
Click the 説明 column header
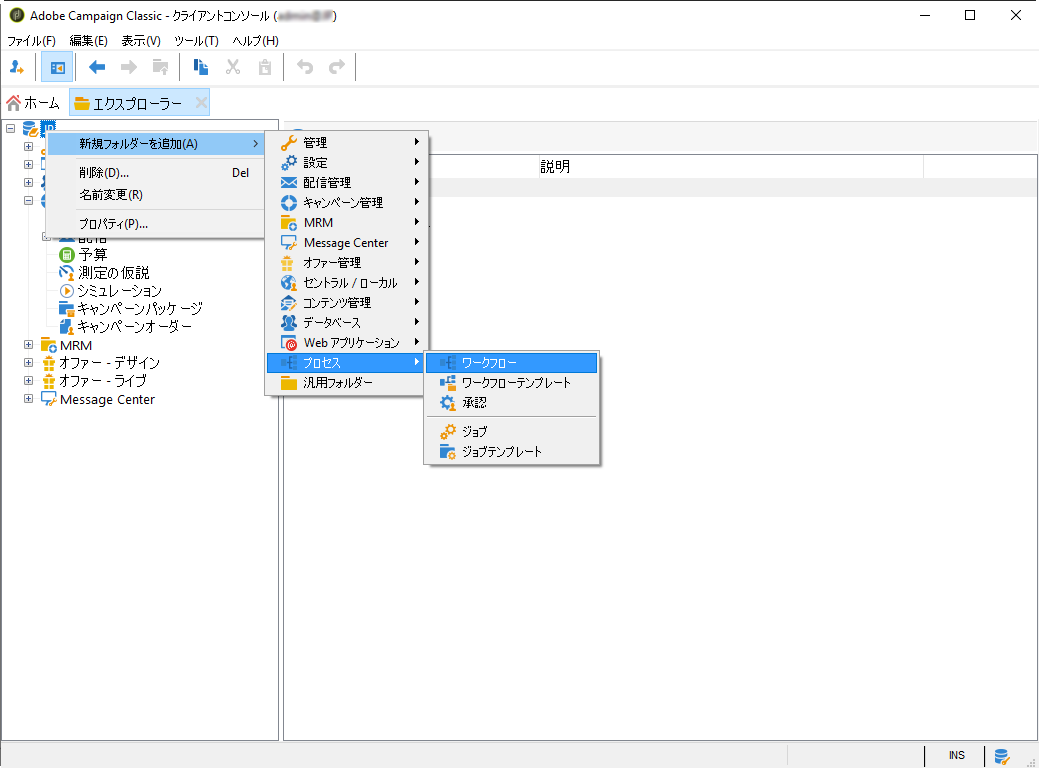731,167
